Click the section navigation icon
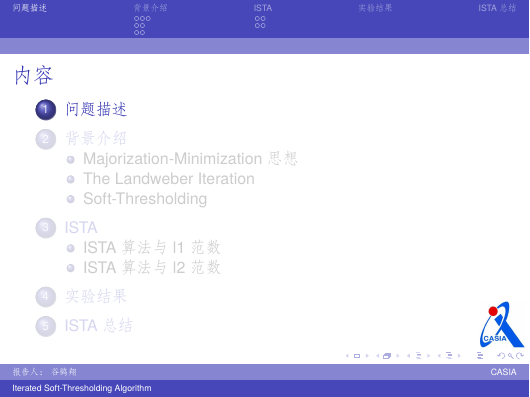Screen dimensions: 530x397 pos(449,356)
